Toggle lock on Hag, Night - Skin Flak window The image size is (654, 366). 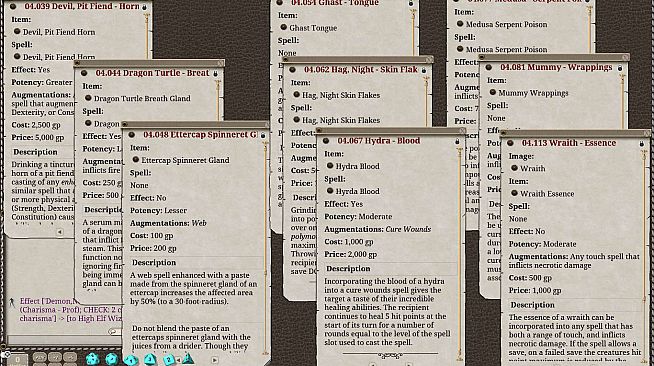coord(424,70)
